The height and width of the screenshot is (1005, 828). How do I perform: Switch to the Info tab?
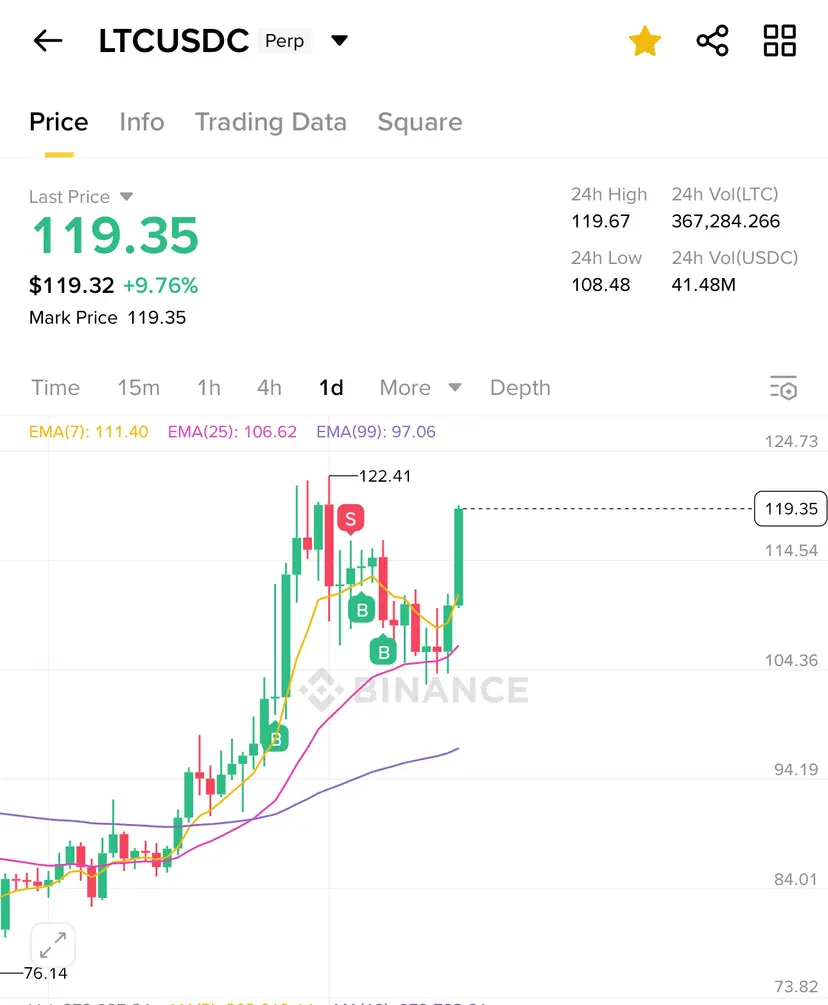(142, 122)
